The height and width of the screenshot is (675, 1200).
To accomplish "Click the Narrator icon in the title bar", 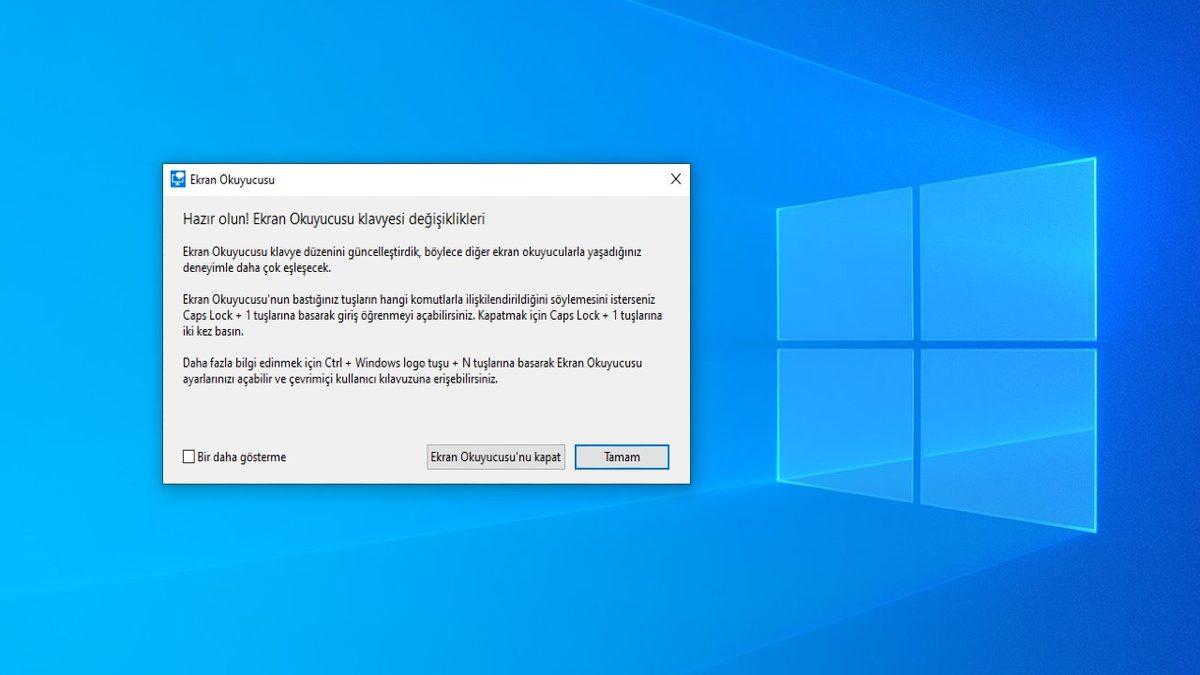I will [176, 180].
